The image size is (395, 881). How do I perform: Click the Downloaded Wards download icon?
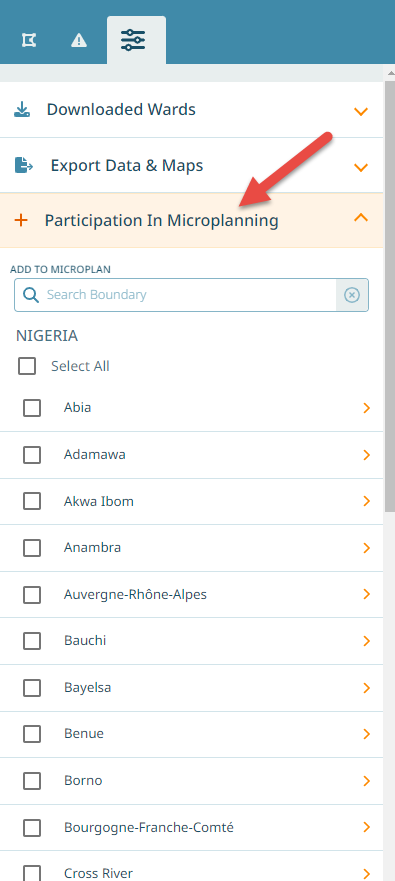[x=22, y=109]
